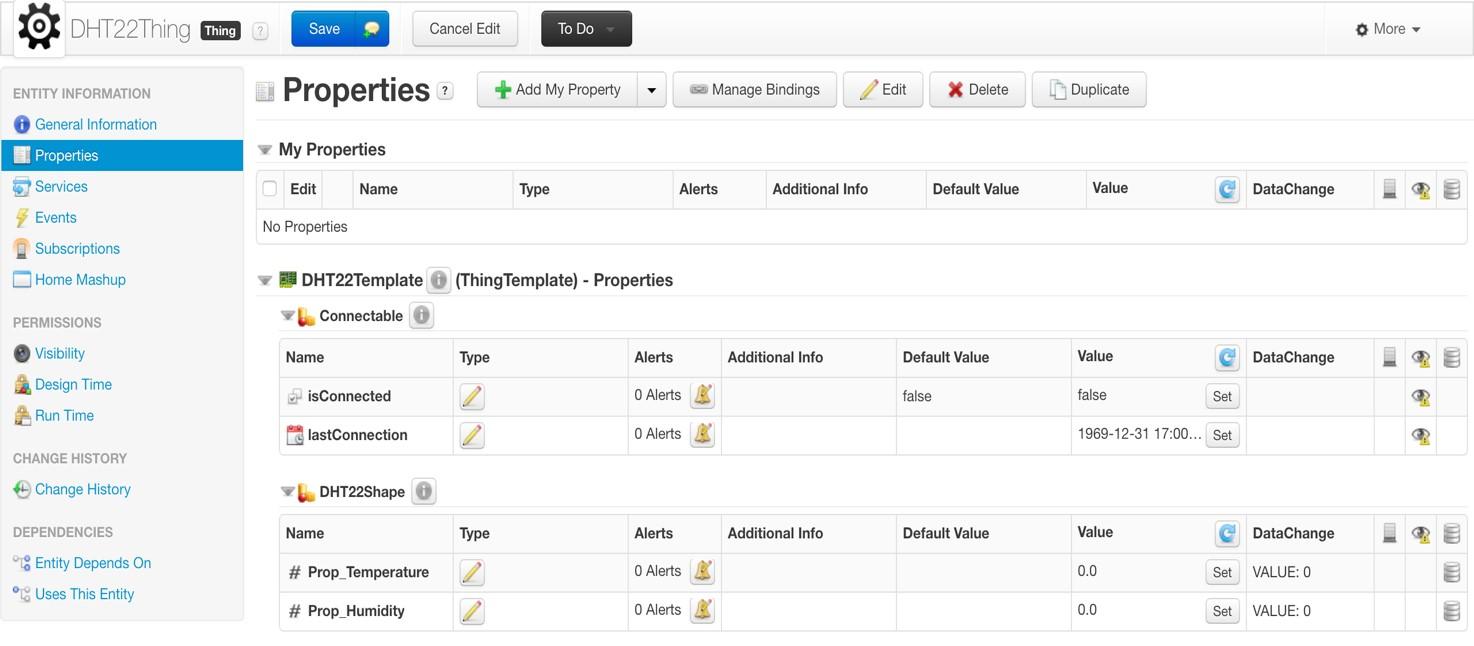The height and width of the screenshot is (646, 1474).
Task: Tick the select-all checkbox in My Properties
Action: pos(270,188)
